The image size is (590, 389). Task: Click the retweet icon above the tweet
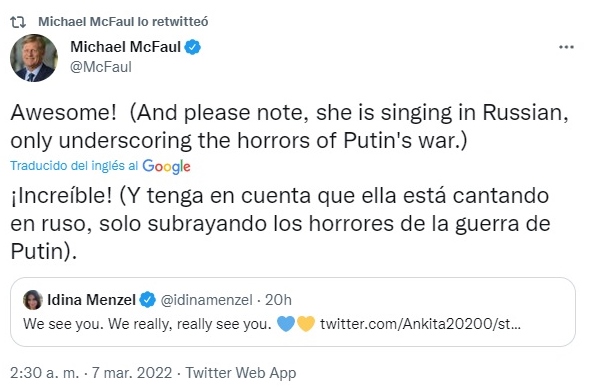click(18, 22)
